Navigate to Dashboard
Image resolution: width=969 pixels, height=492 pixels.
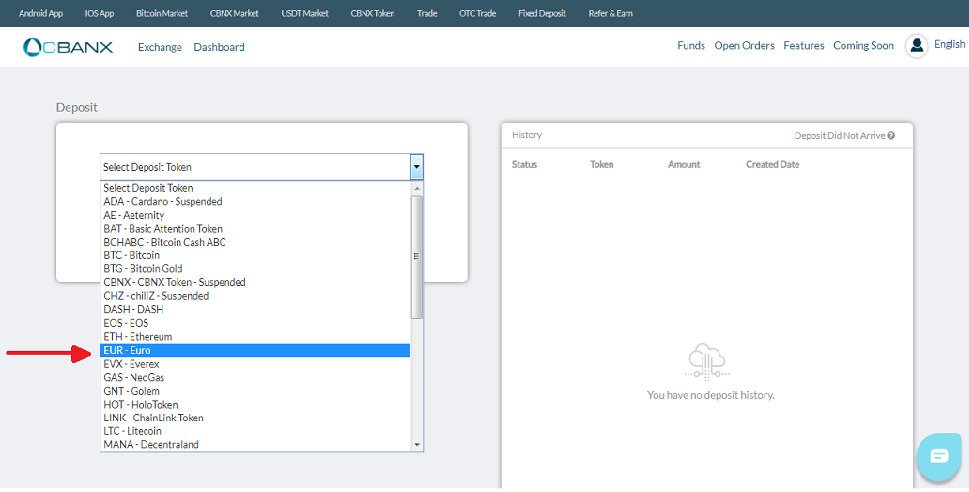(219, 47)
